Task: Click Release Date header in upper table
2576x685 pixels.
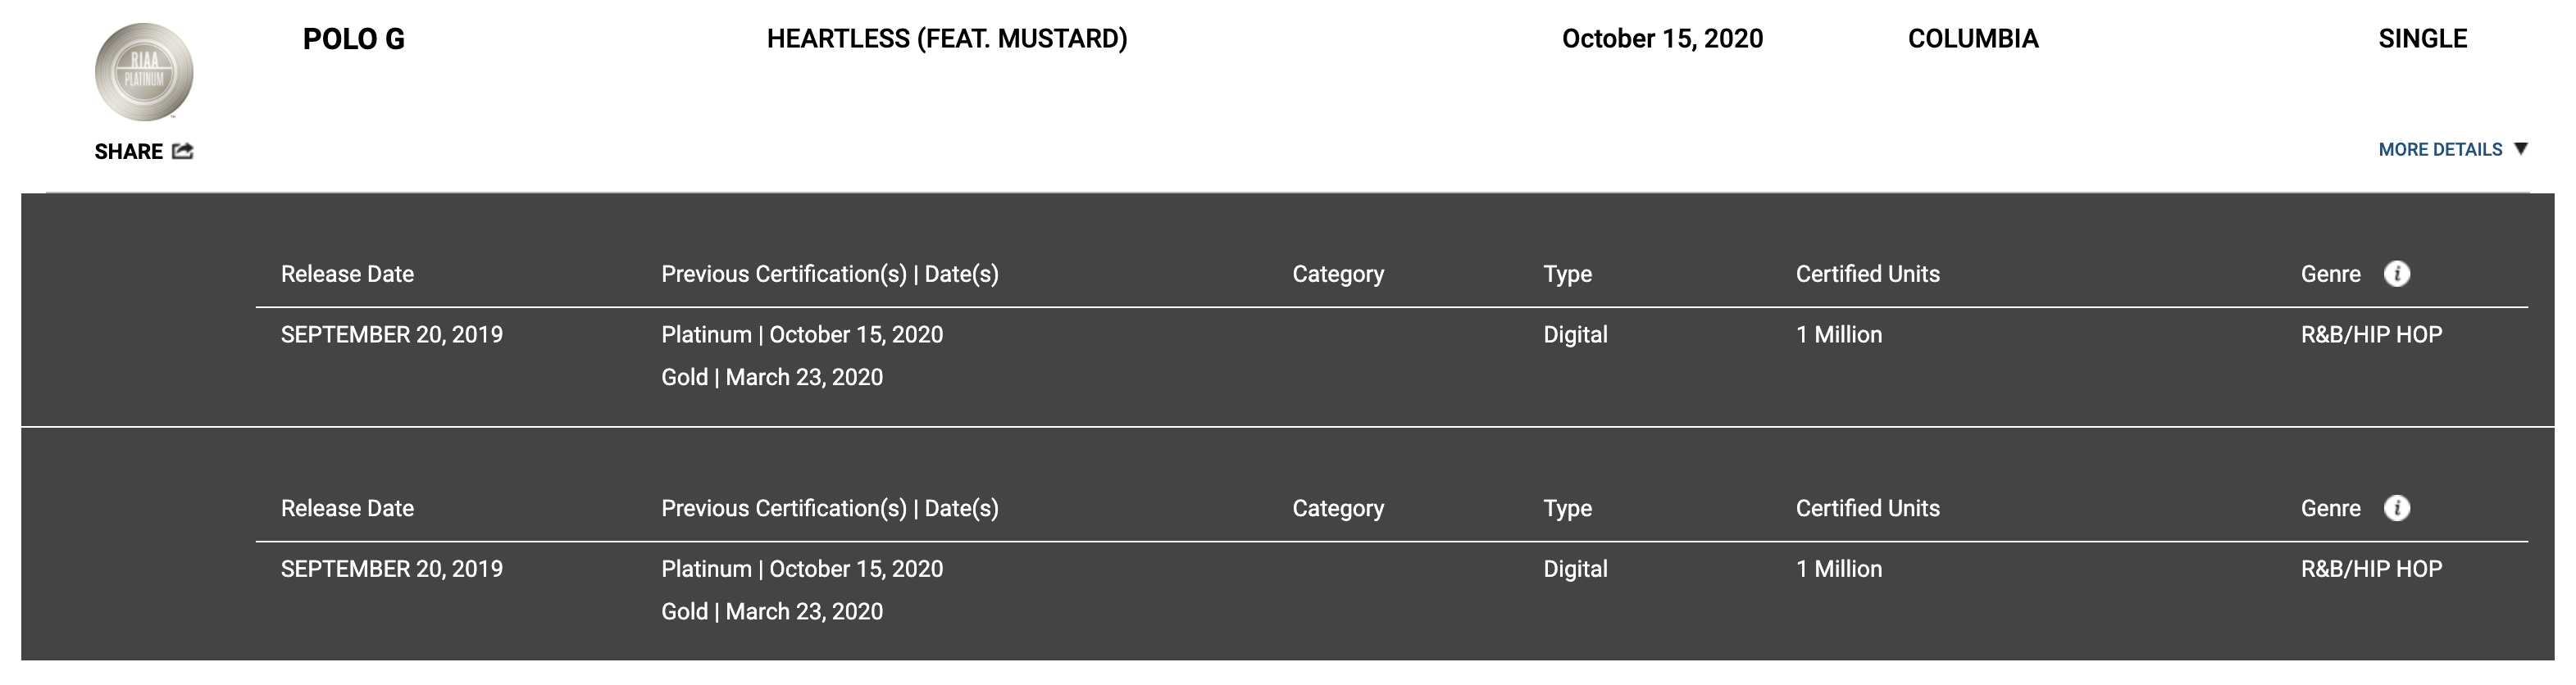Action: [x=347, y=274]
